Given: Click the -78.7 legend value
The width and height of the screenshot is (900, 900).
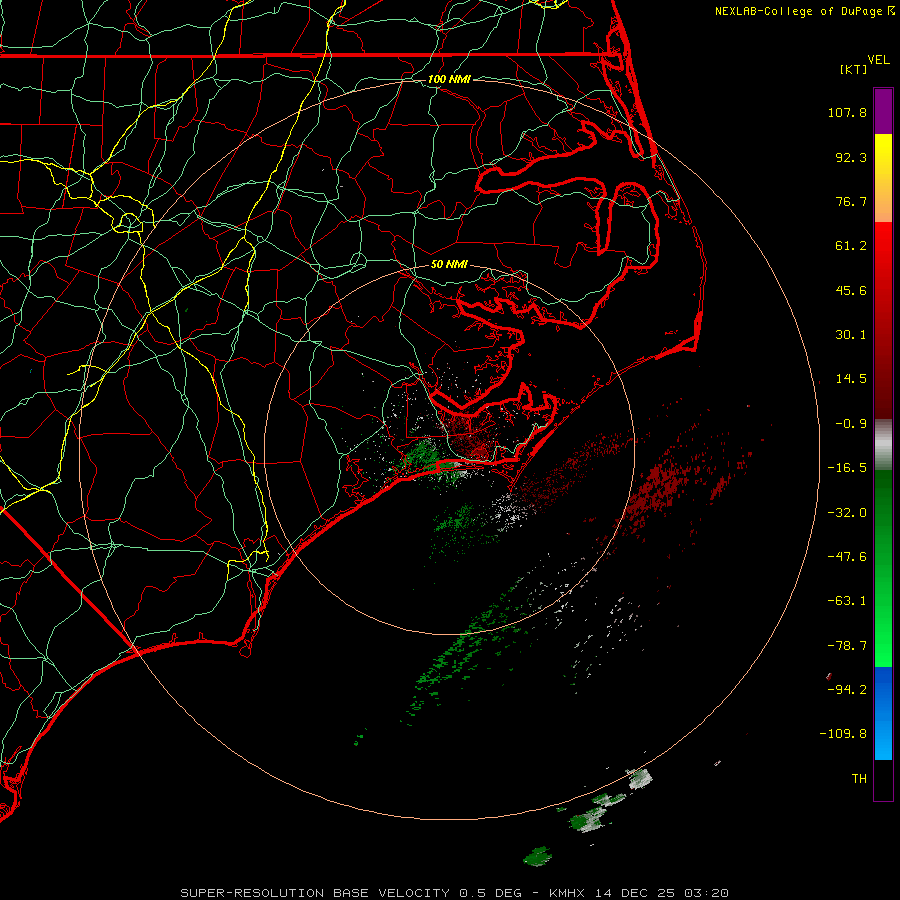Looking at the screenshot, I should click(x=847, y=646).
